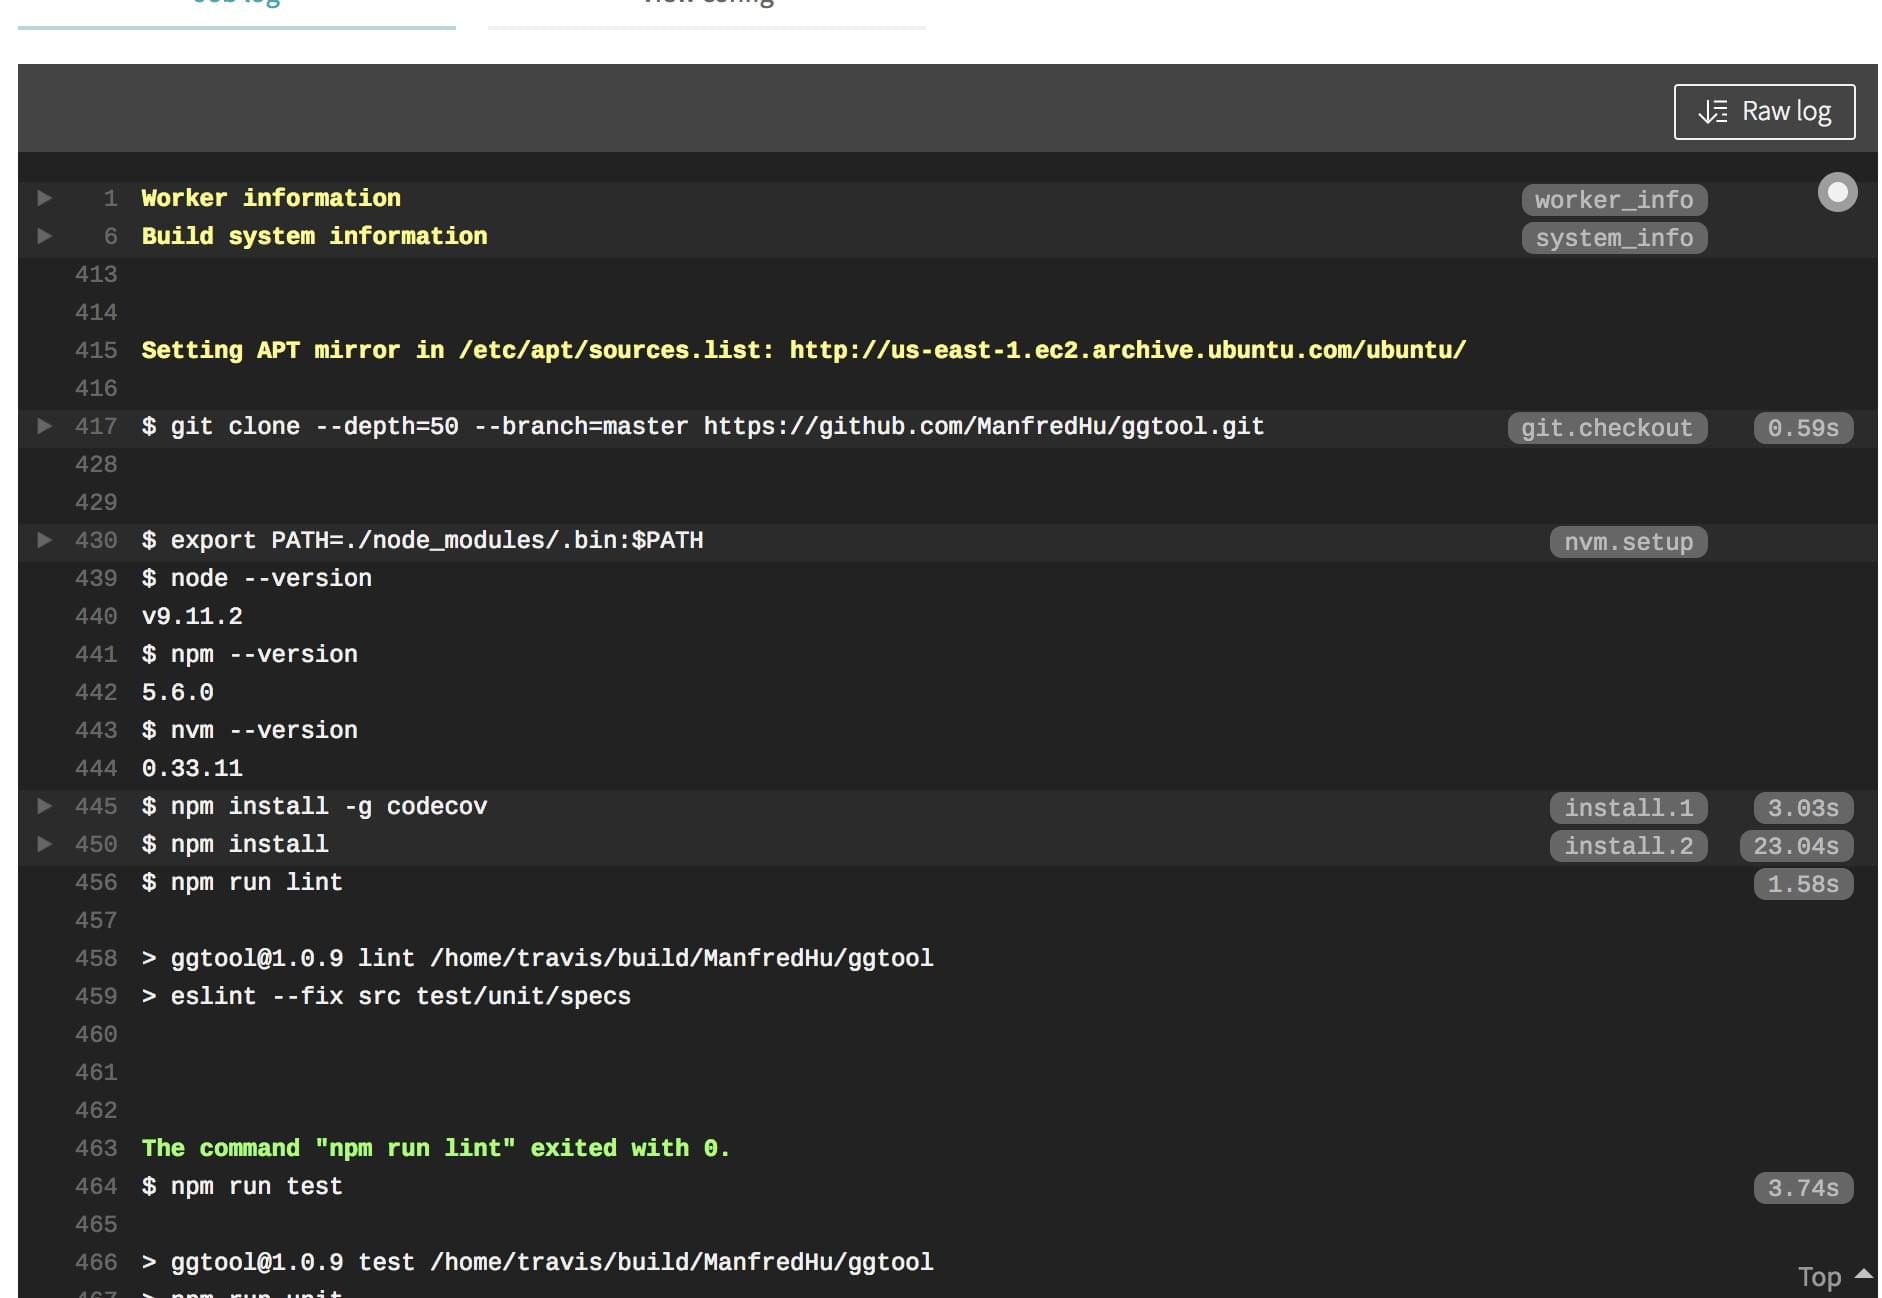Click the 'eslint --fix src test/unit/specs' line
The width and height of the screenshot is (1882, 1298).
point(386,996)
